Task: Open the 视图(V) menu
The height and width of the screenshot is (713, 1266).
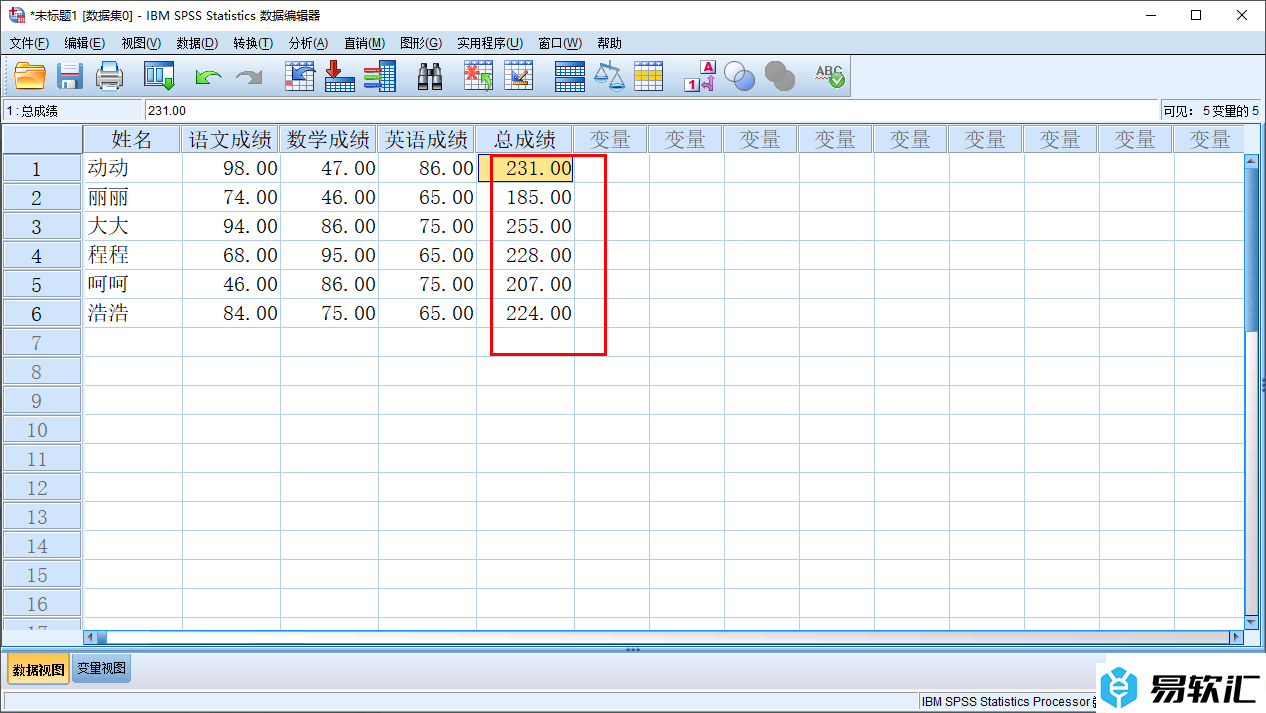Action: click(x=141, y=43)
